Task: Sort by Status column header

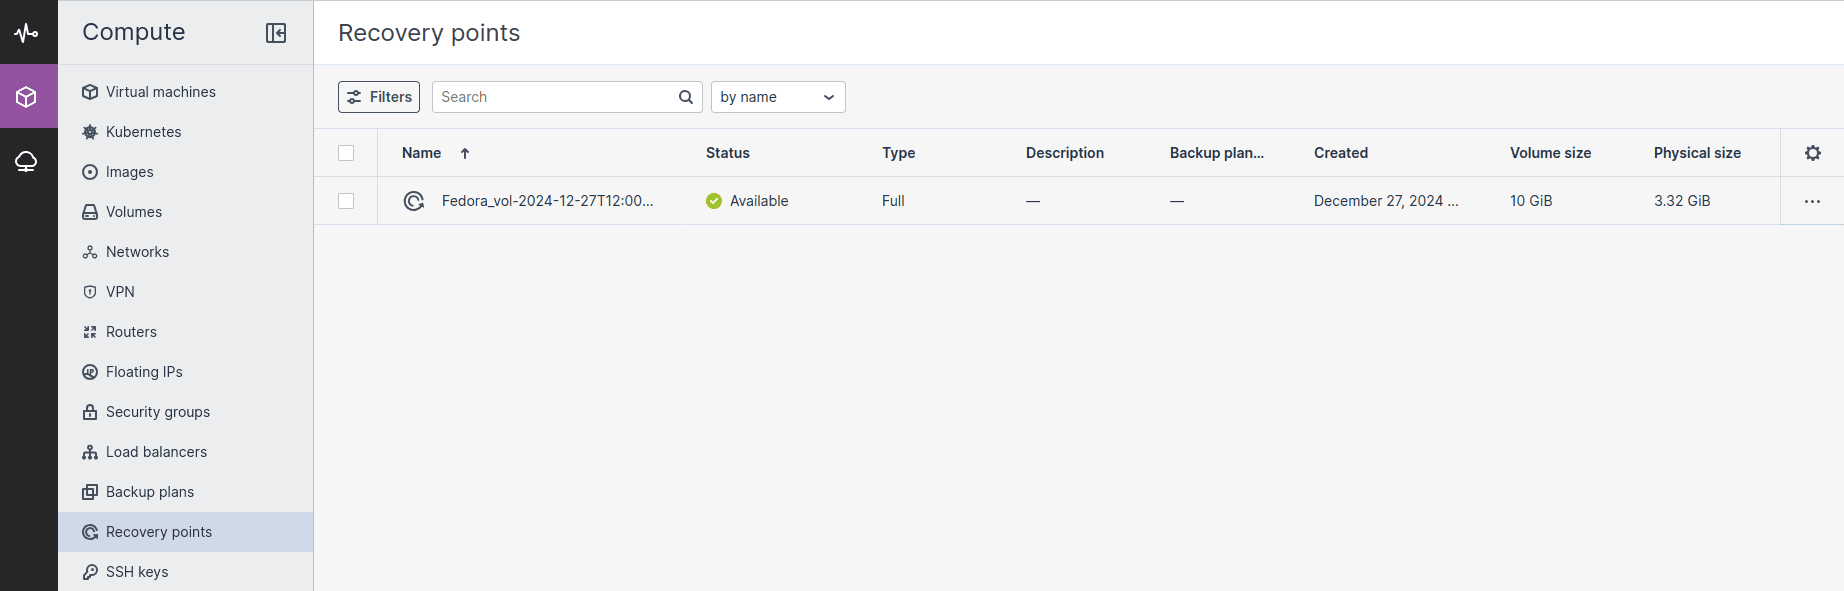Action: (x=727, y=153)
